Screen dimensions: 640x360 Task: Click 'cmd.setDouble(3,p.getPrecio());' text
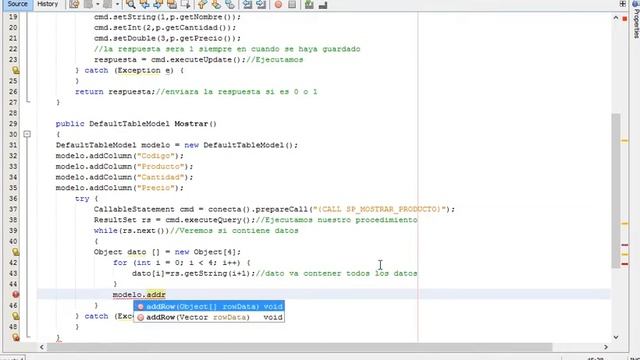pos(167,38)
